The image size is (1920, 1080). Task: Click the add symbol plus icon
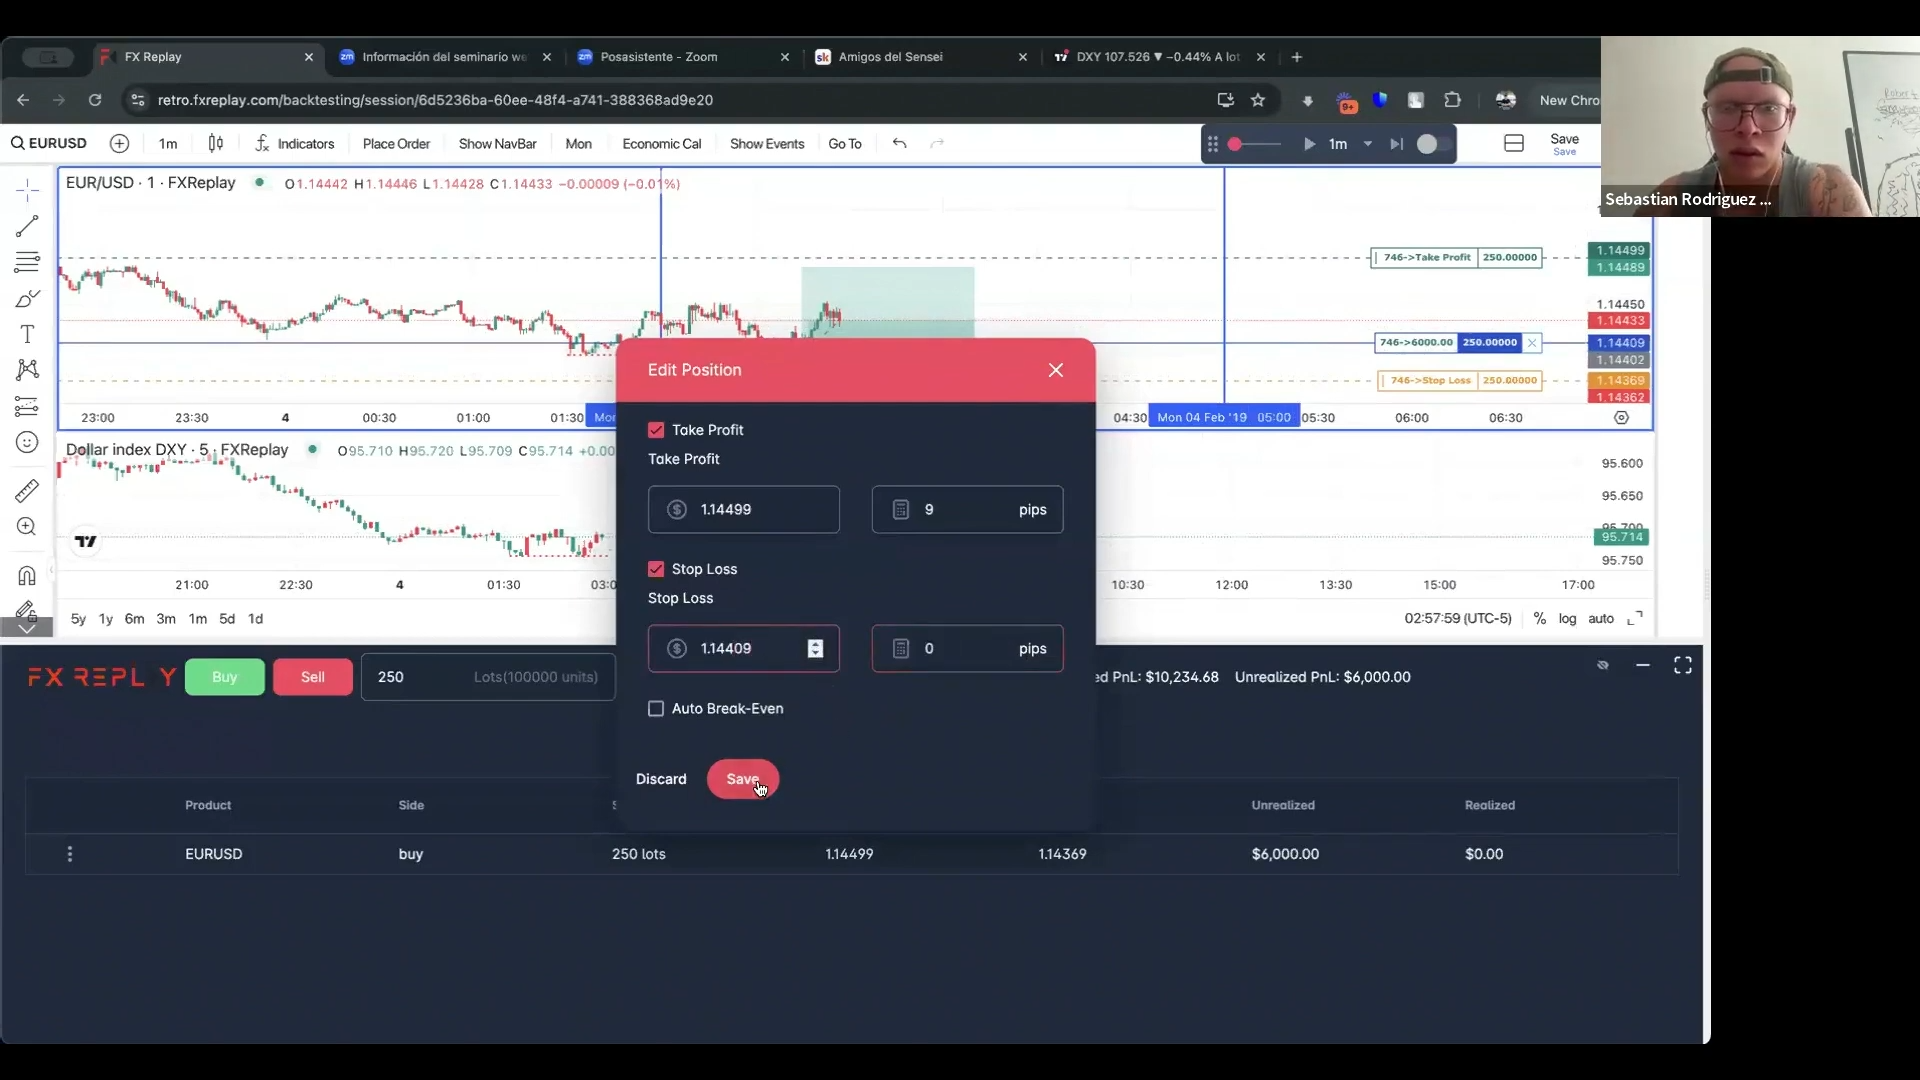pyautogui.click(x=119, y=144)
